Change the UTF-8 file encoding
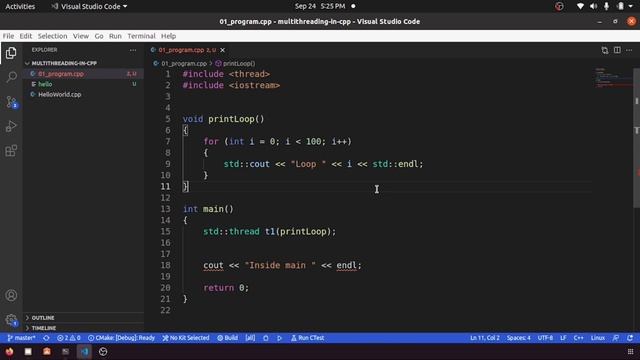 (x=545, y=338)
